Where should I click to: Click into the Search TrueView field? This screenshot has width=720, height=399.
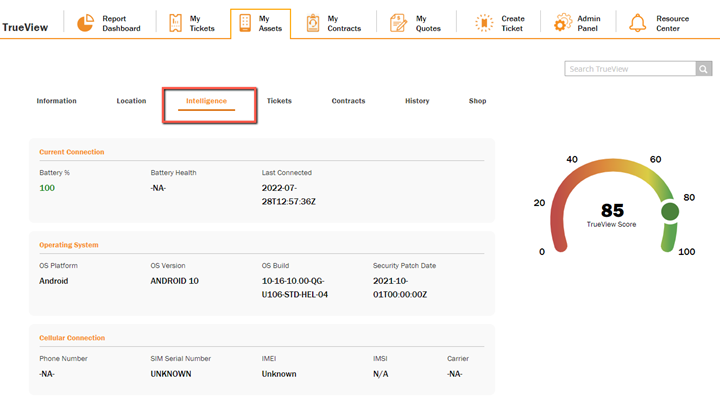(x=630, y=69)
